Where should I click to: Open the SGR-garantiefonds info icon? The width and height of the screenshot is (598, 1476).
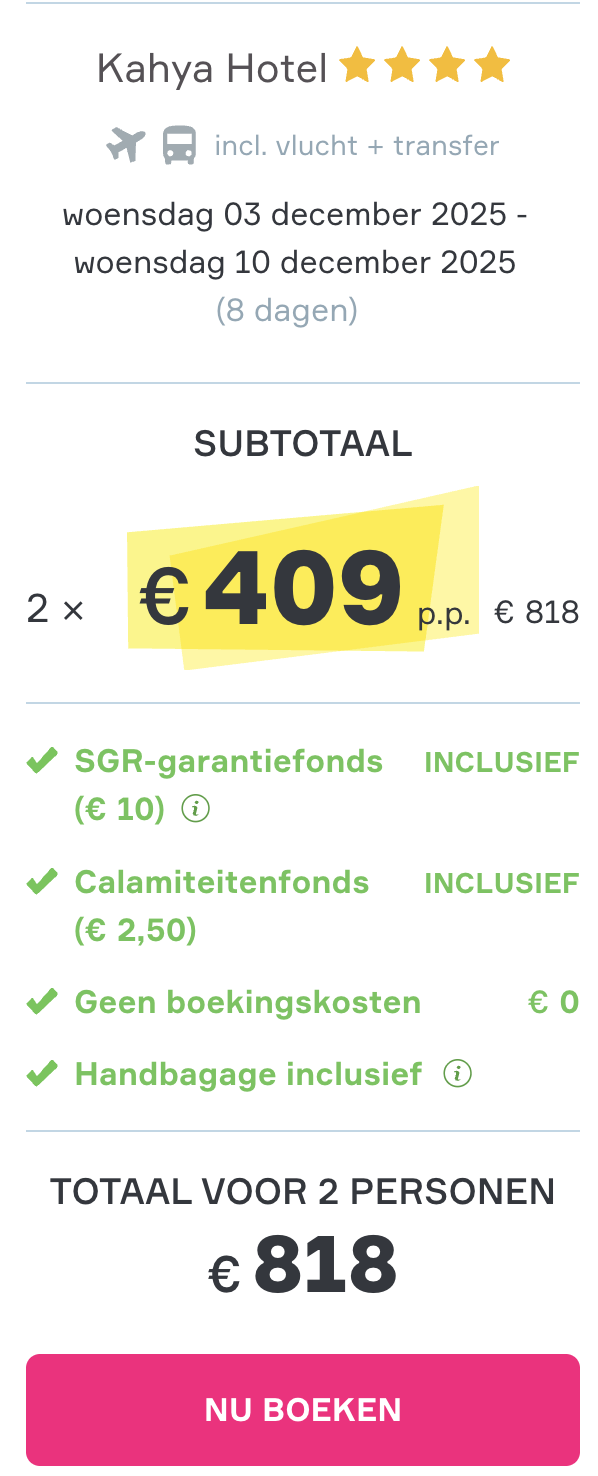(196, 808)
